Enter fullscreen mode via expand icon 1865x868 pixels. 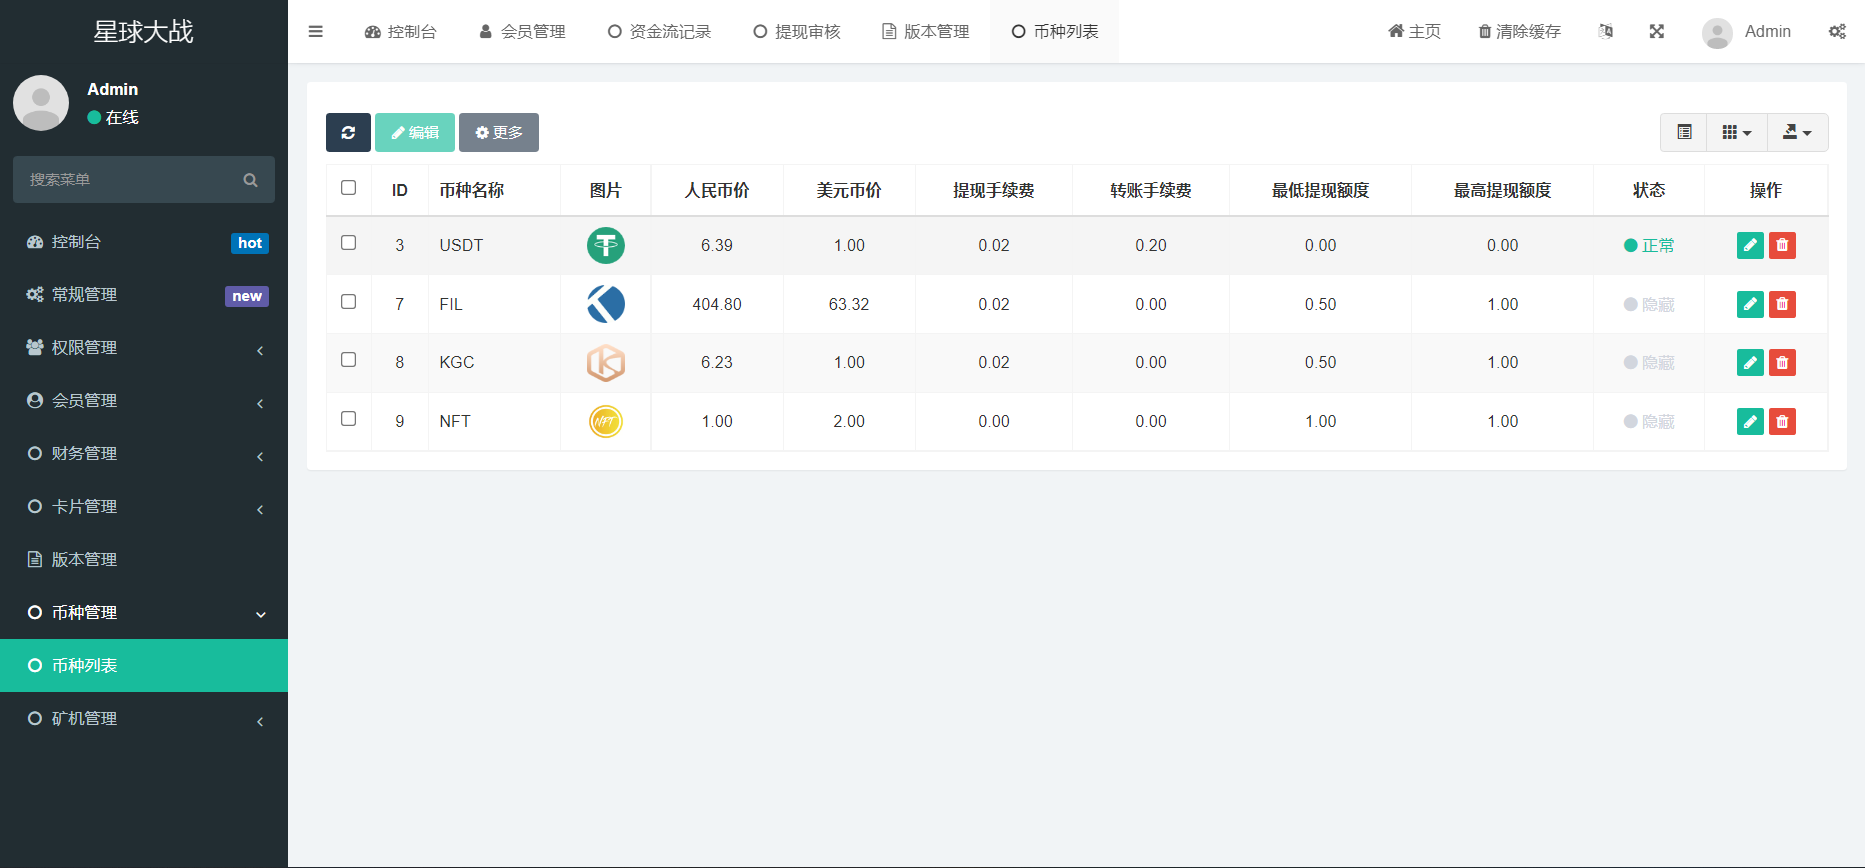point(1657,31)
